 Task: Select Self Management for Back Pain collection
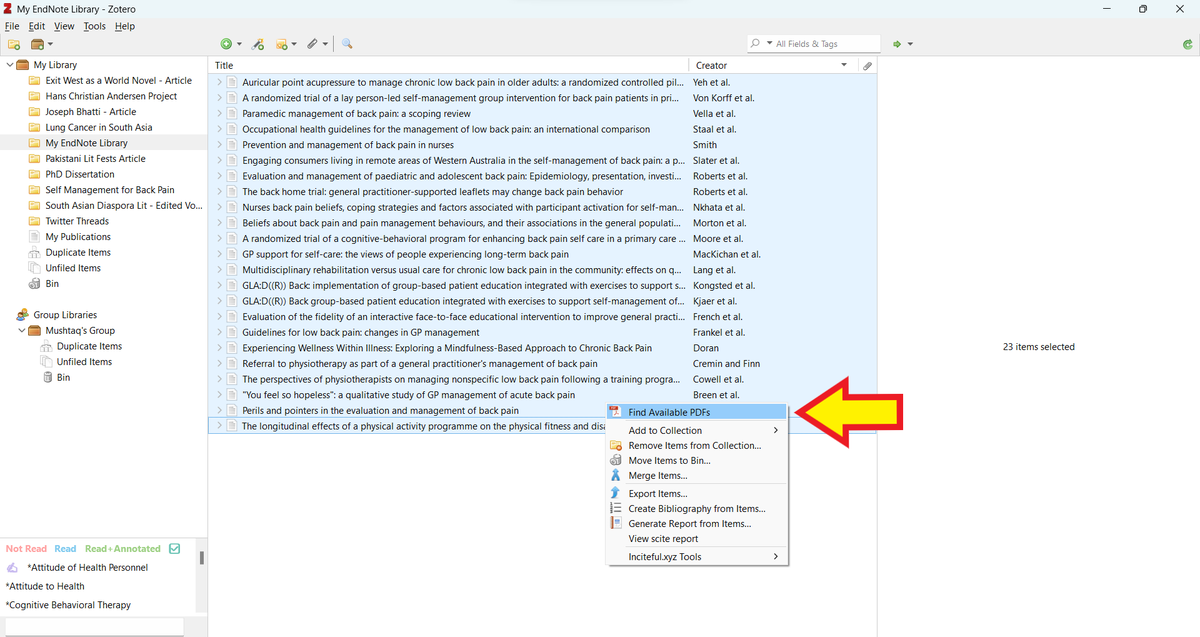point(110,190)
